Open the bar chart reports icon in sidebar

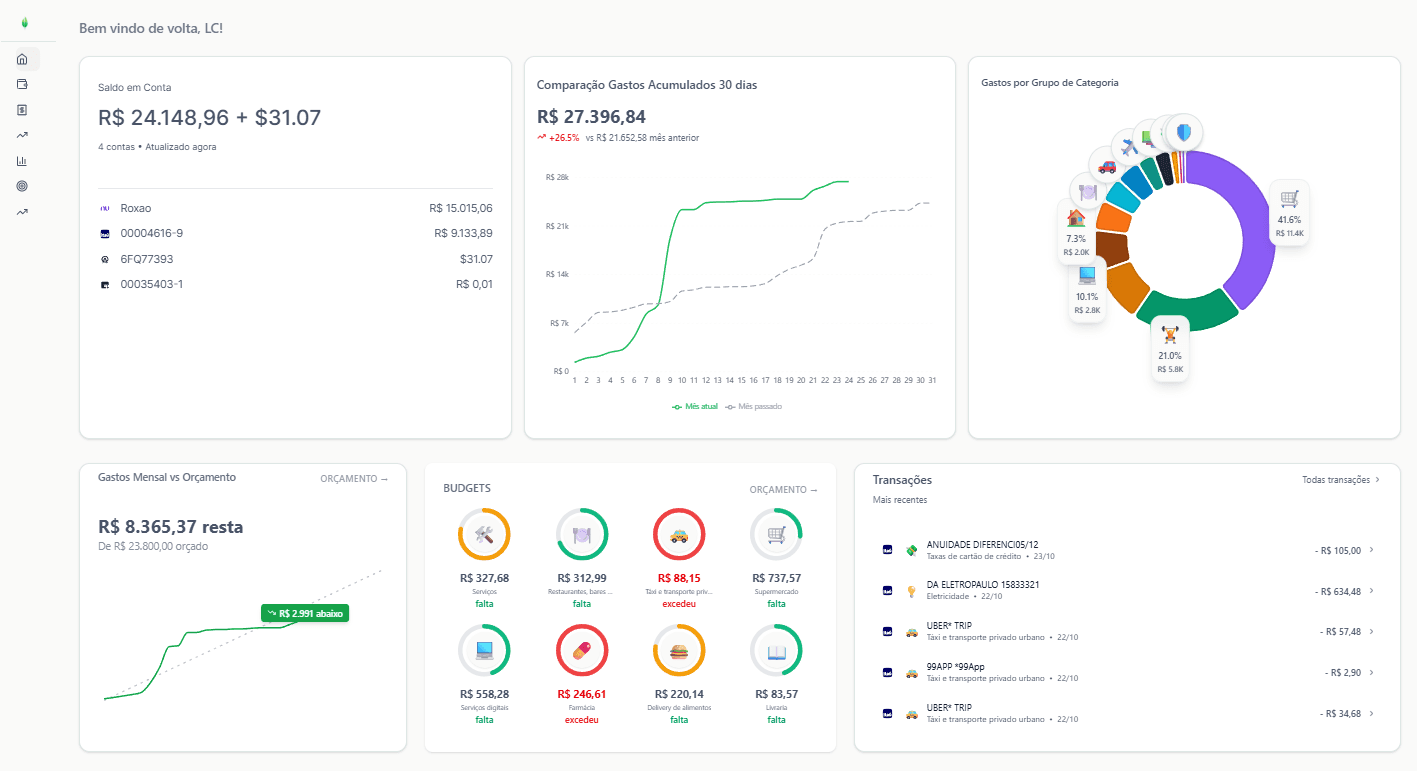point(22,160)
